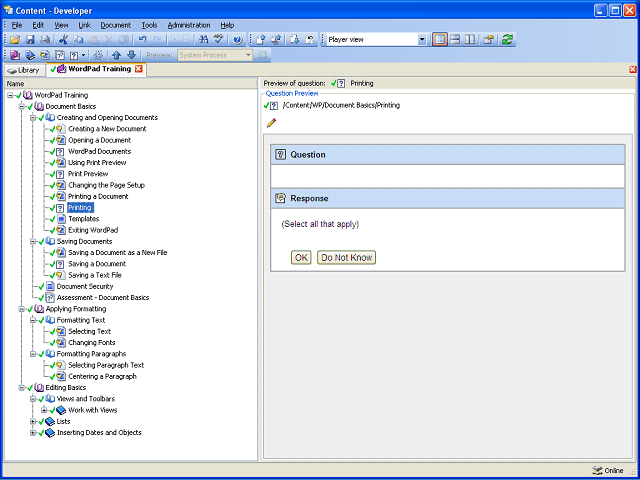Select Creating a New Document topic
The width and height of the screenshot is (640, 480).
pos(107,129)
